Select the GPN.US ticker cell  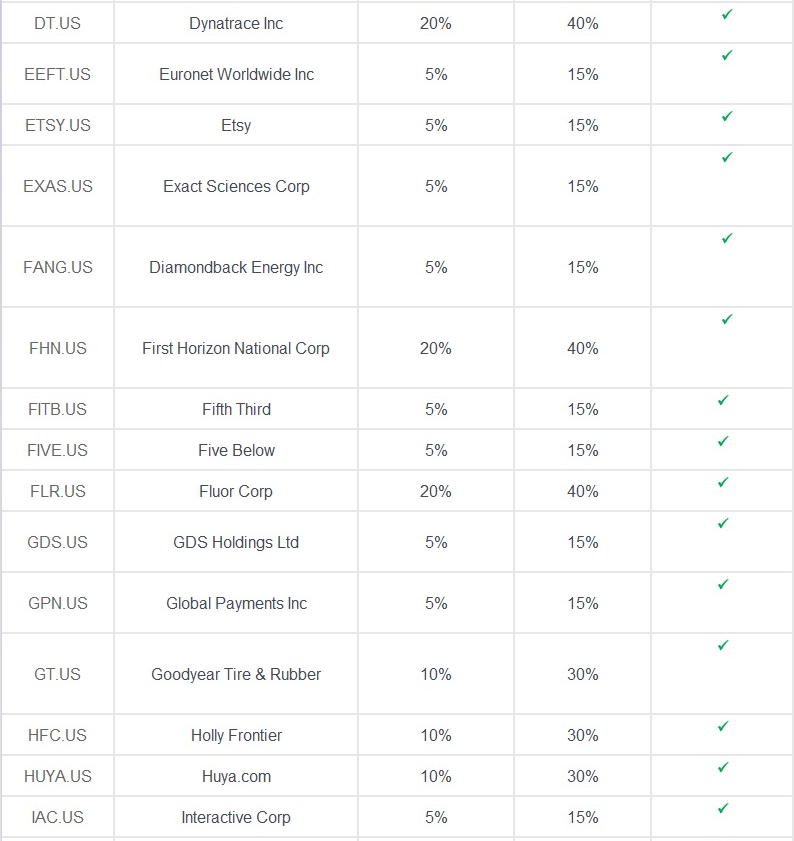[57, 603]
